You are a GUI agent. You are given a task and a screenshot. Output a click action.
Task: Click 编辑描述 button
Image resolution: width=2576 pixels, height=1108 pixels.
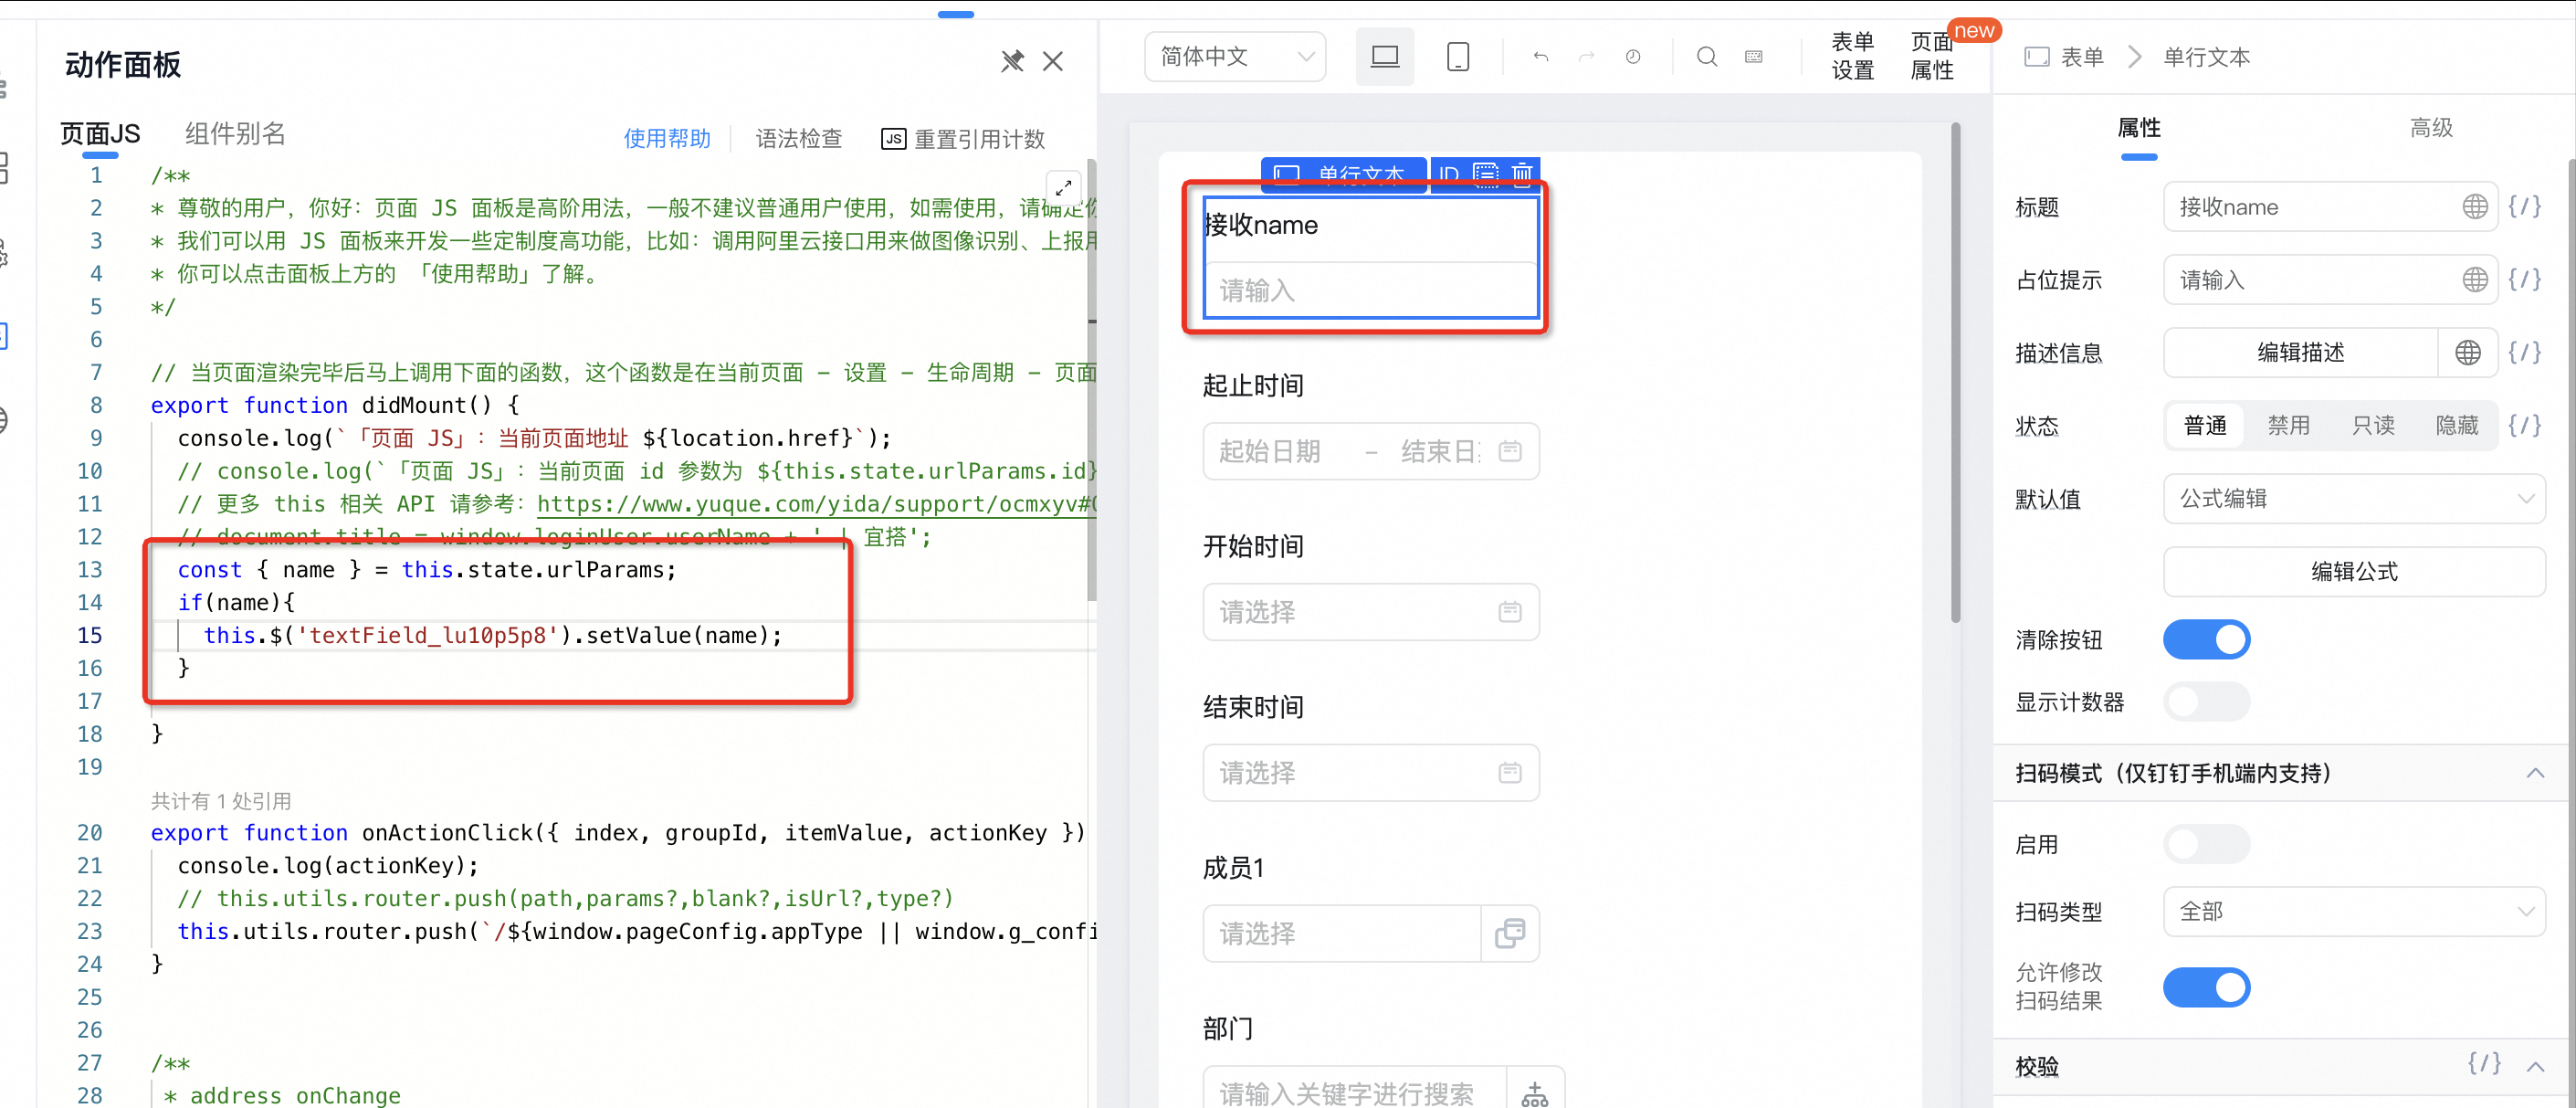(2300, 353)
